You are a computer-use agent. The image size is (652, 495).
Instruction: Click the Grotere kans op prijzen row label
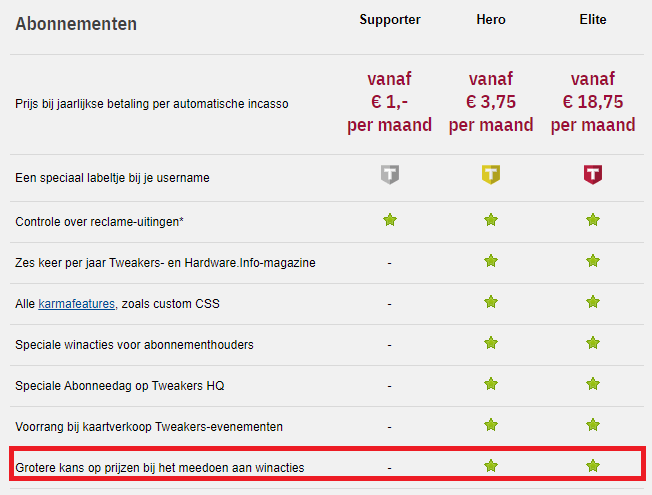pyautogui.click(x=160, y=467)
